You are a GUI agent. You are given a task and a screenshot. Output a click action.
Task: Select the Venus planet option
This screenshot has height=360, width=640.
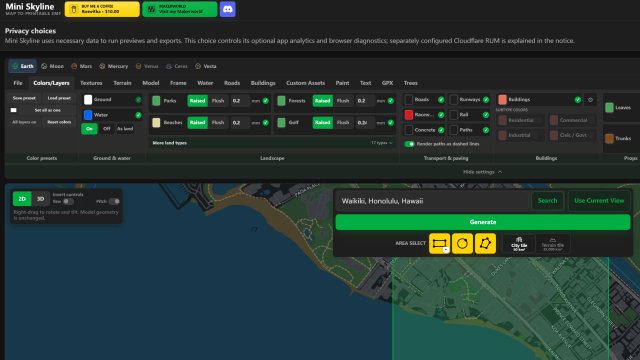click(x=147, y=66)
